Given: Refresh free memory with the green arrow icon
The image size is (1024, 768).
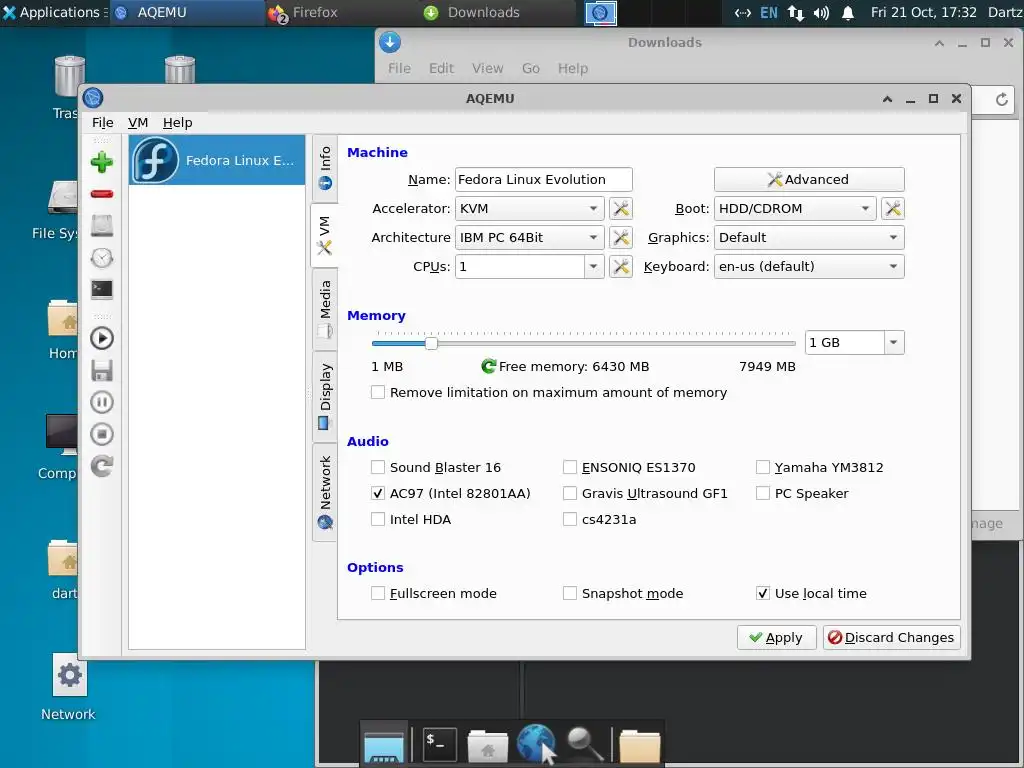Looking at the screenshot, I should tap(488, 366).
